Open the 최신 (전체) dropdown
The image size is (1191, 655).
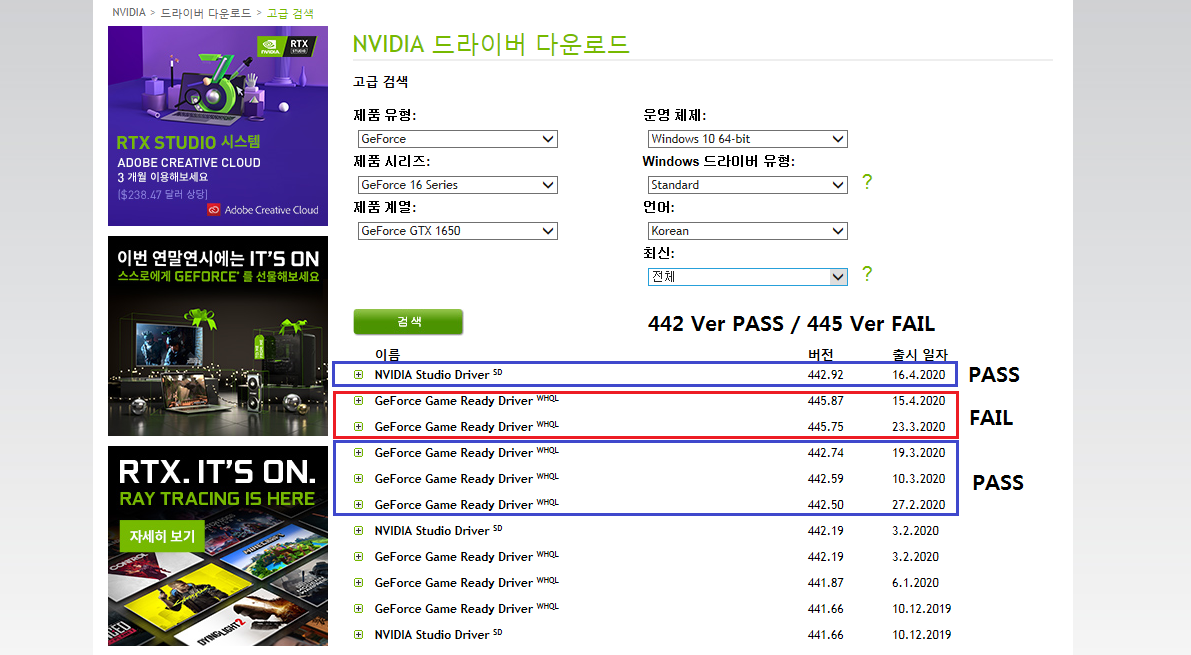tap(747, 277)
